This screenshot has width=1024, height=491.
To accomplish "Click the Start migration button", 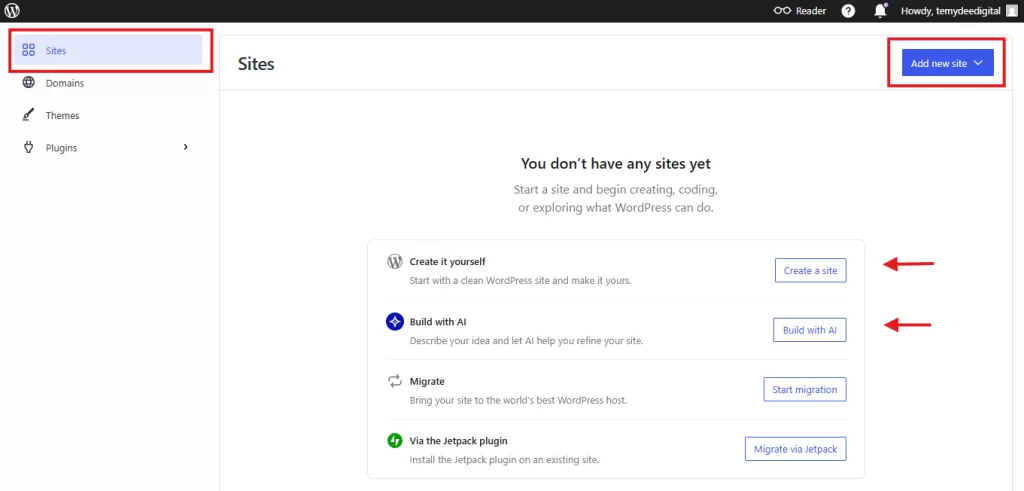I will [x=805, y=389].
